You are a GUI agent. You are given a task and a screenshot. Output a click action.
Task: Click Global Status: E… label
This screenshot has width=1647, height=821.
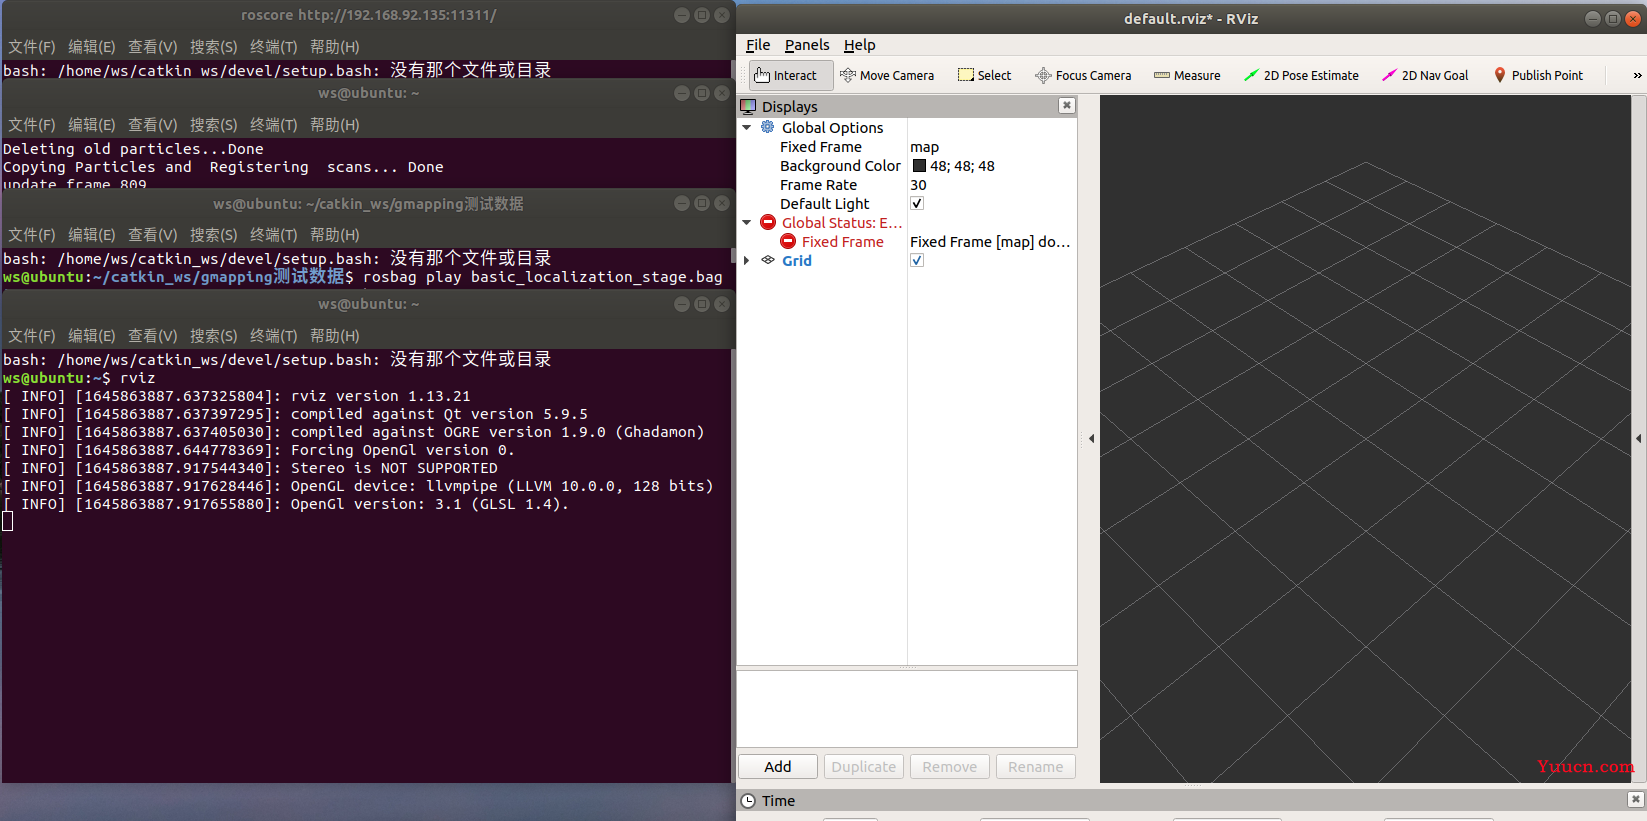coord(842,223)
